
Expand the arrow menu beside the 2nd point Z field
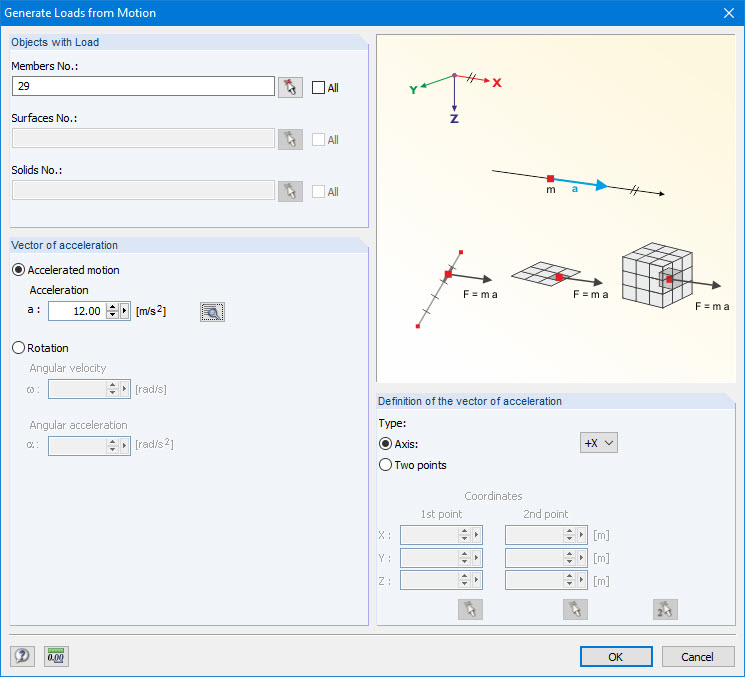click(582, 580)
